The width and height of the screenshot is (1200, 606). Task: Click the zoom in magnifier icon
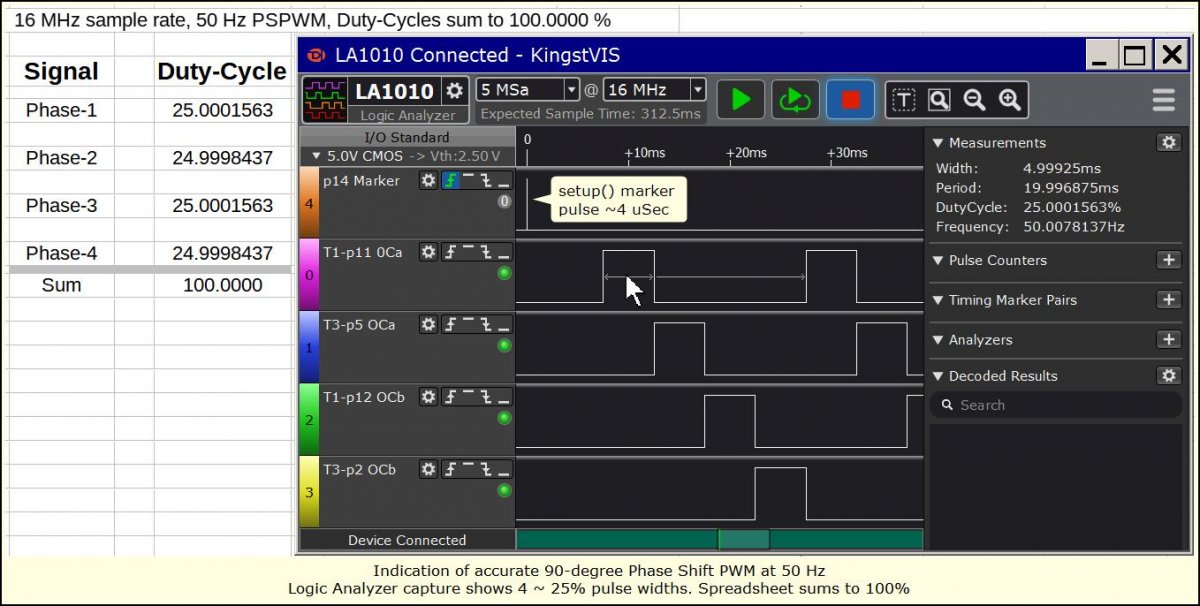[1009, 99]
